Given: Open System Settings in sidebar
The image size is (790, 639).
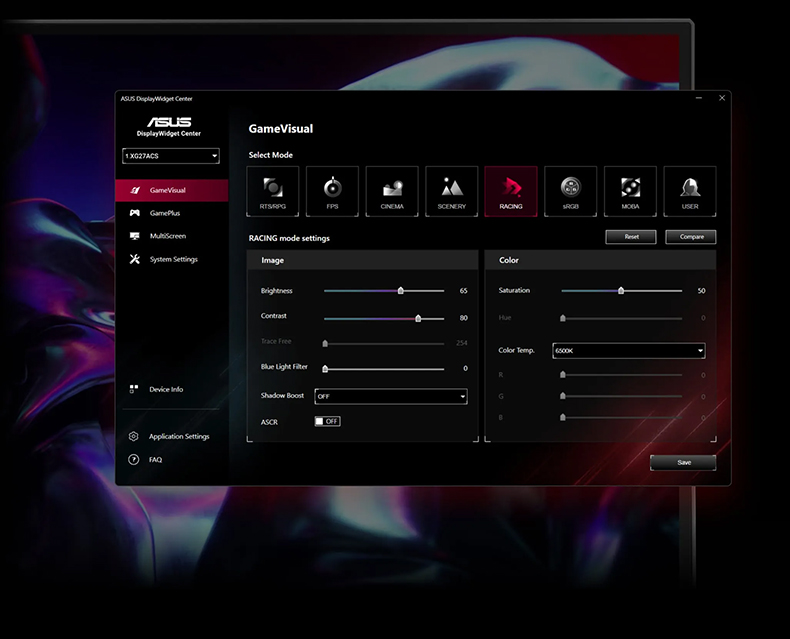Looking at the screenshot, I should click(173, 259).
